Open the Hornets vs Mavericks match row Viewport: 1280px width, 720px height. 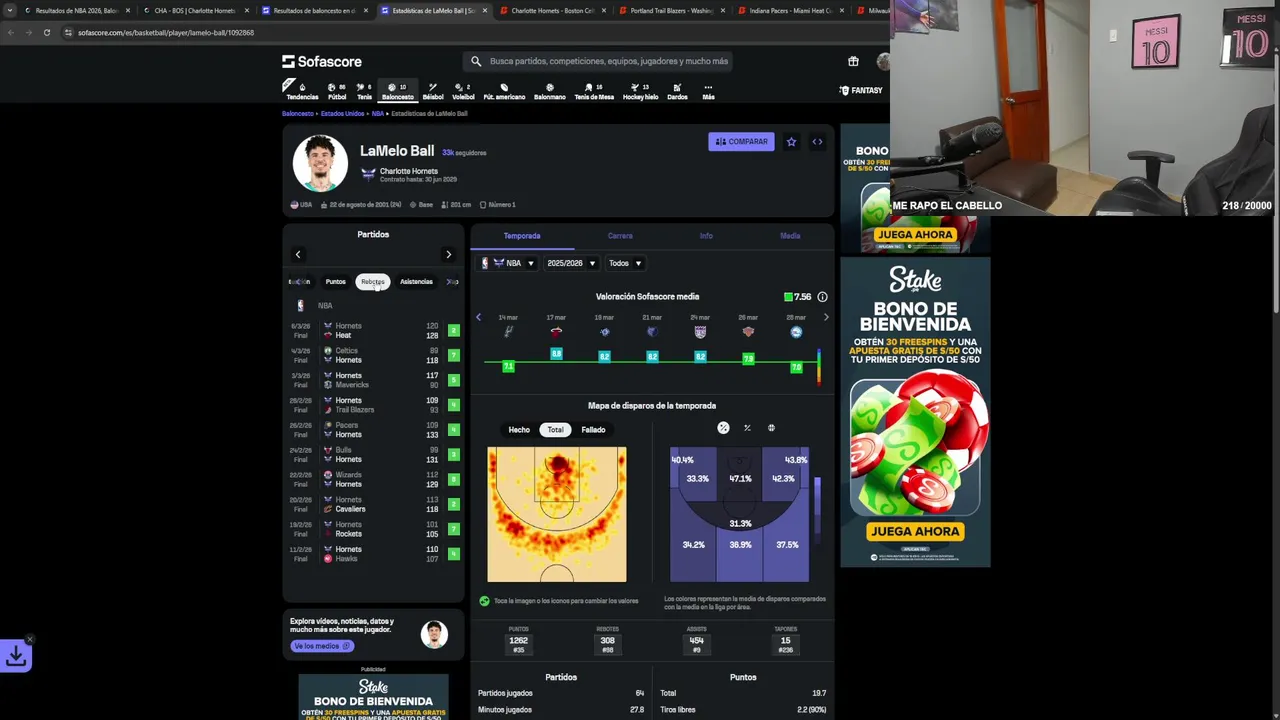coord(373,380)
